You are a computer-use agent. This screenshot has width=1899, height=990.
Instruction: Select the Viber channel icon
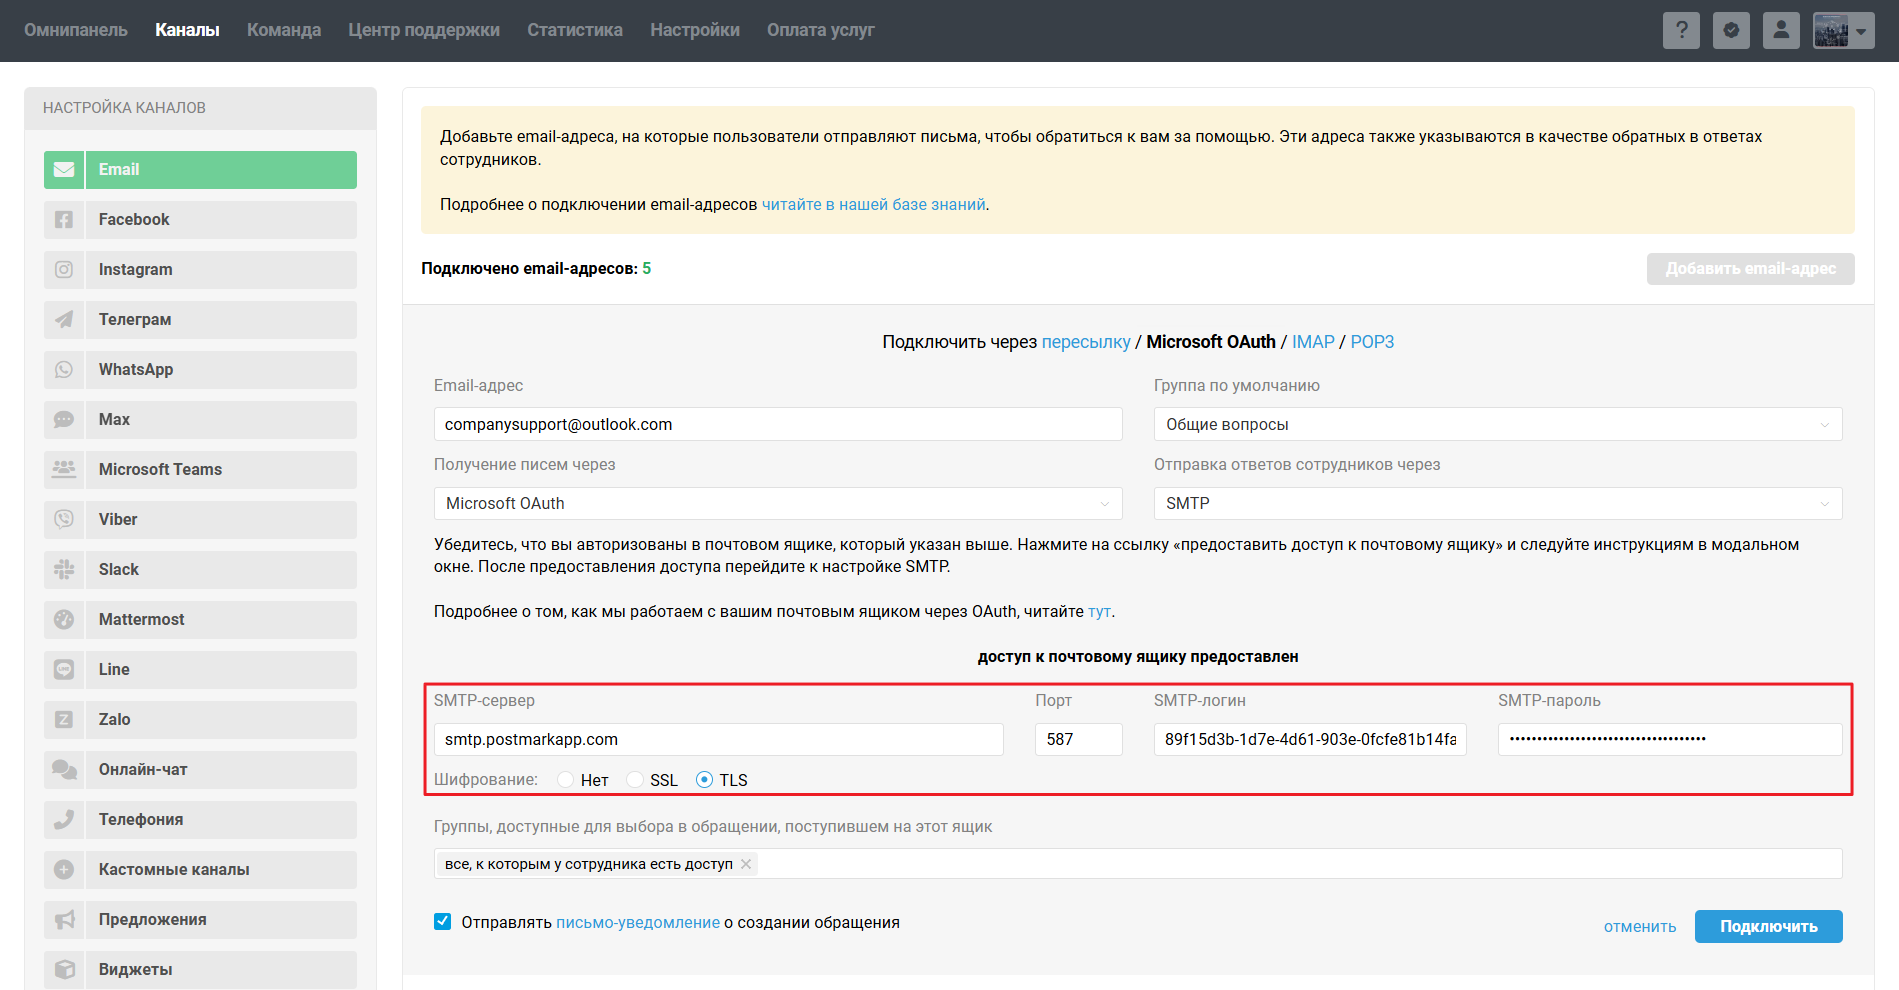(x=64, y=520)
